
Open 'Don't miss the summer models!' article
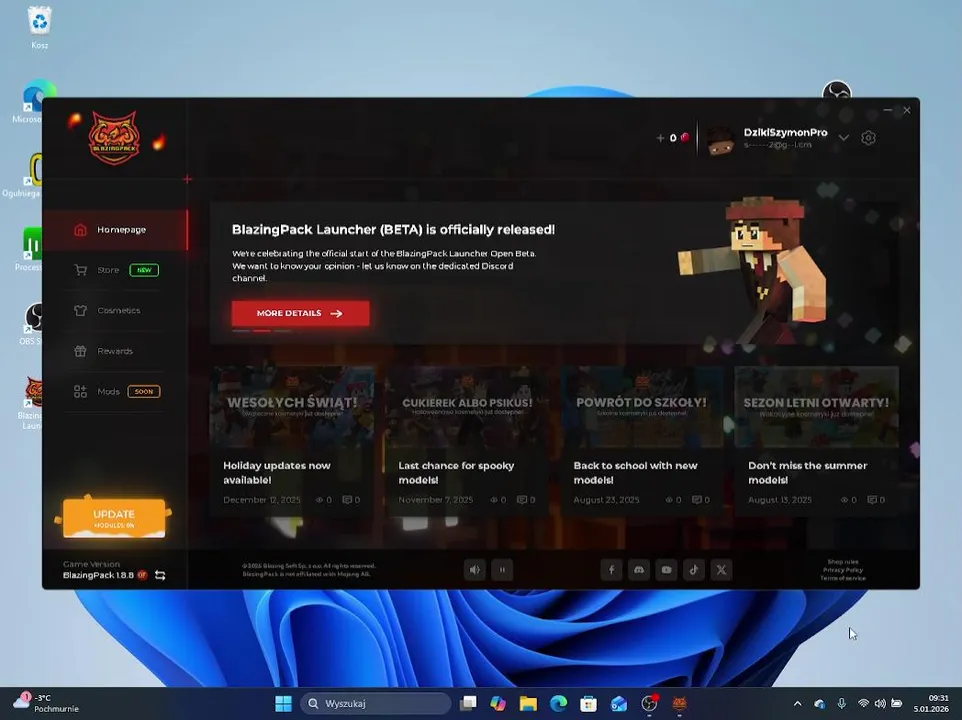click(x=808, y=473)
